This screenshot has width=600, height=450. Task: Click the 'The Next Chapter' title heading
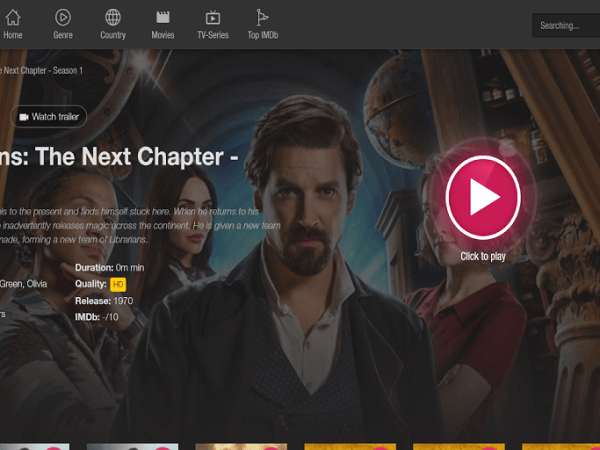pos(119,157)
